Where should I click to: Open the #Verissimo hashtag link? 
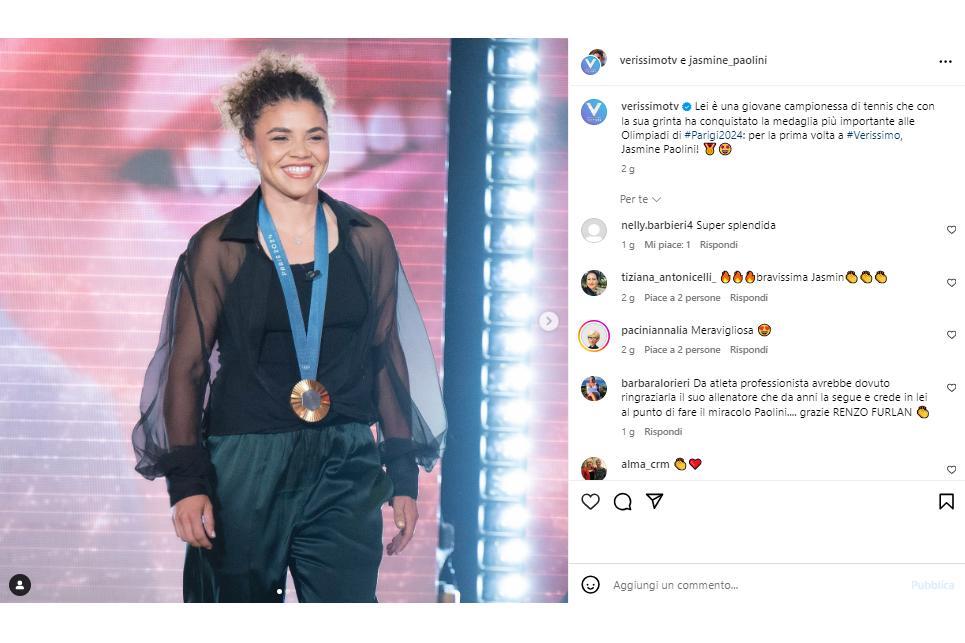pos(874,135)
